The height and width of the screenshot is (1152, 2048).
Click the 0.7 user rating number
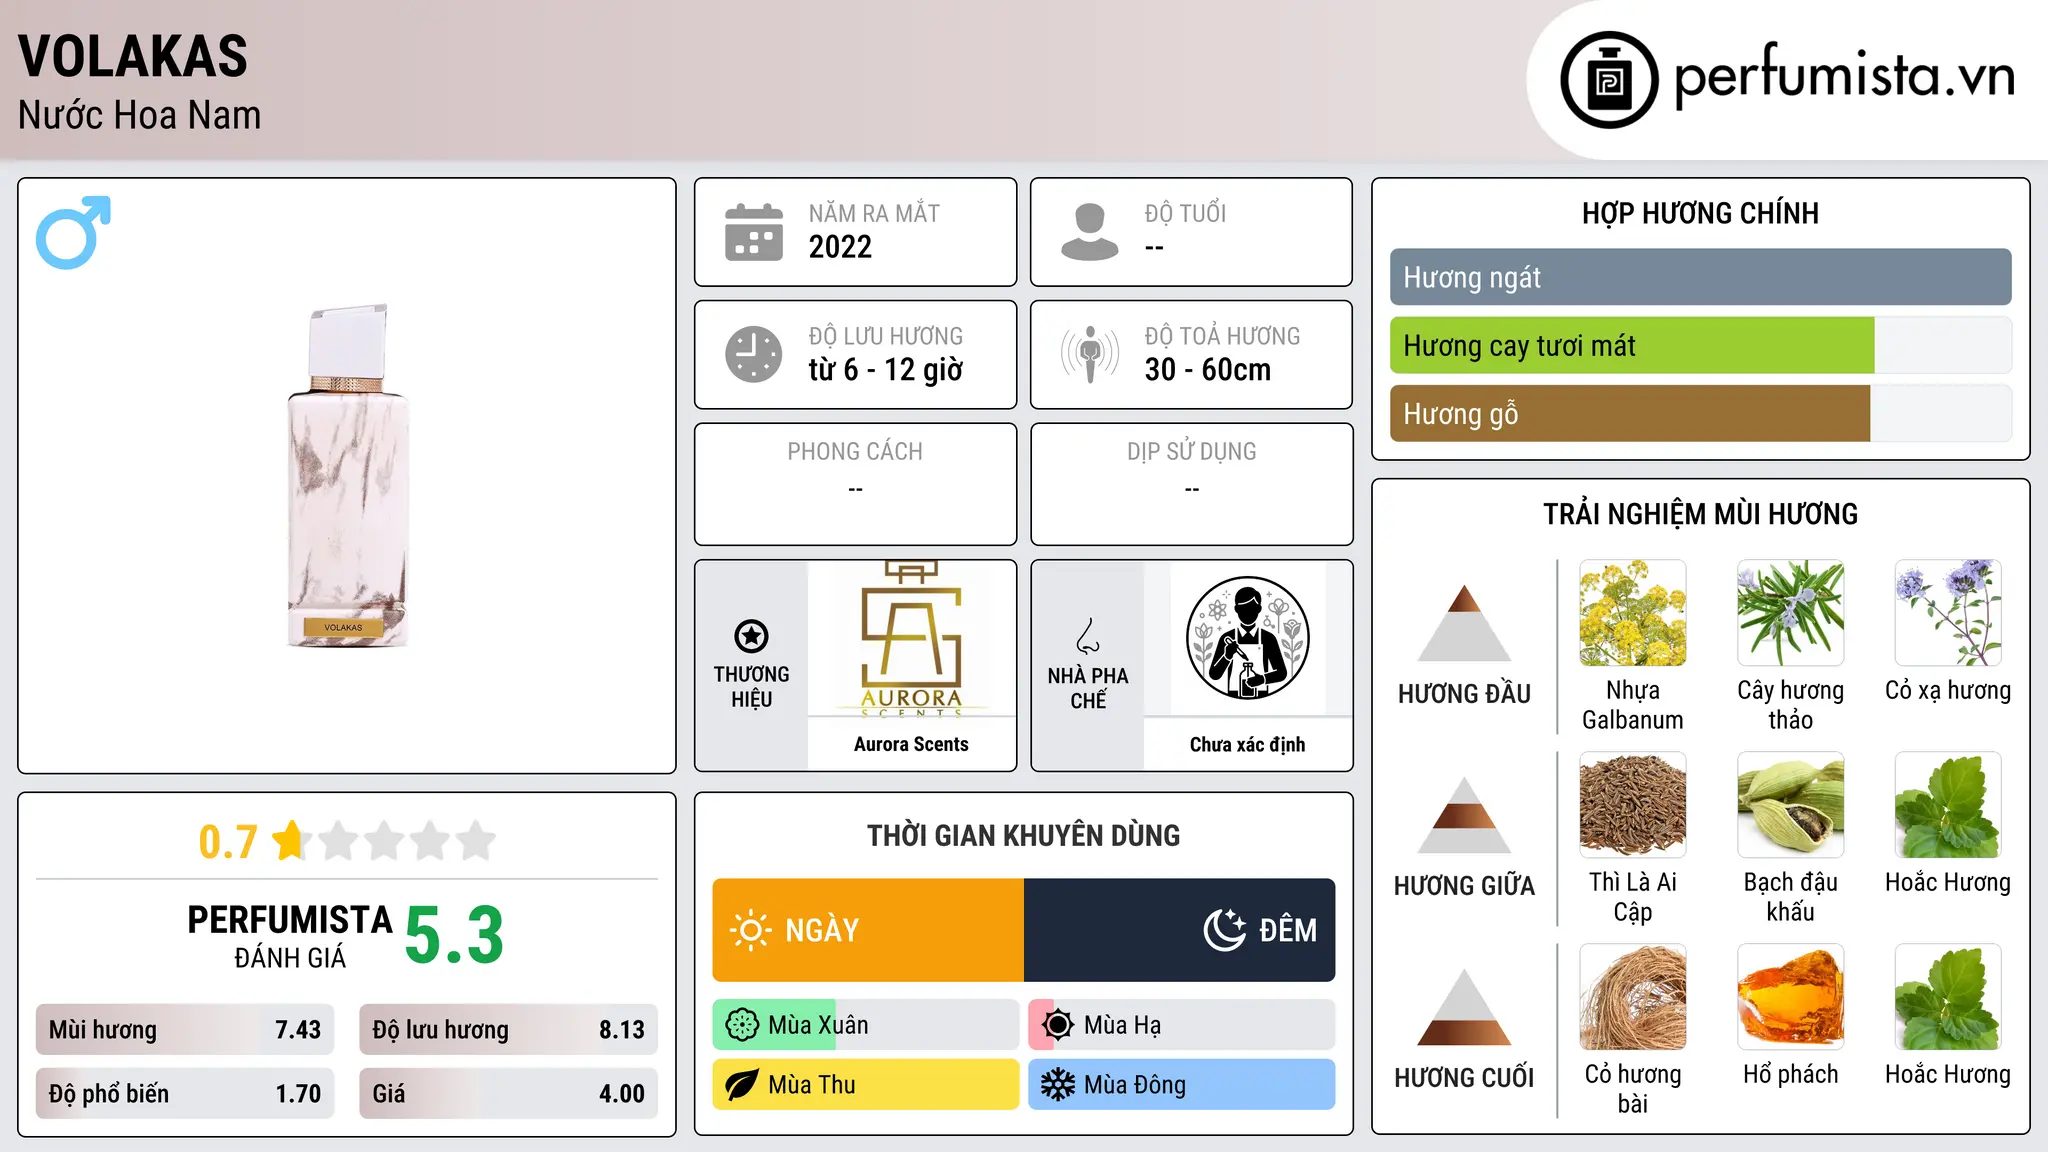tap(228, 842)
